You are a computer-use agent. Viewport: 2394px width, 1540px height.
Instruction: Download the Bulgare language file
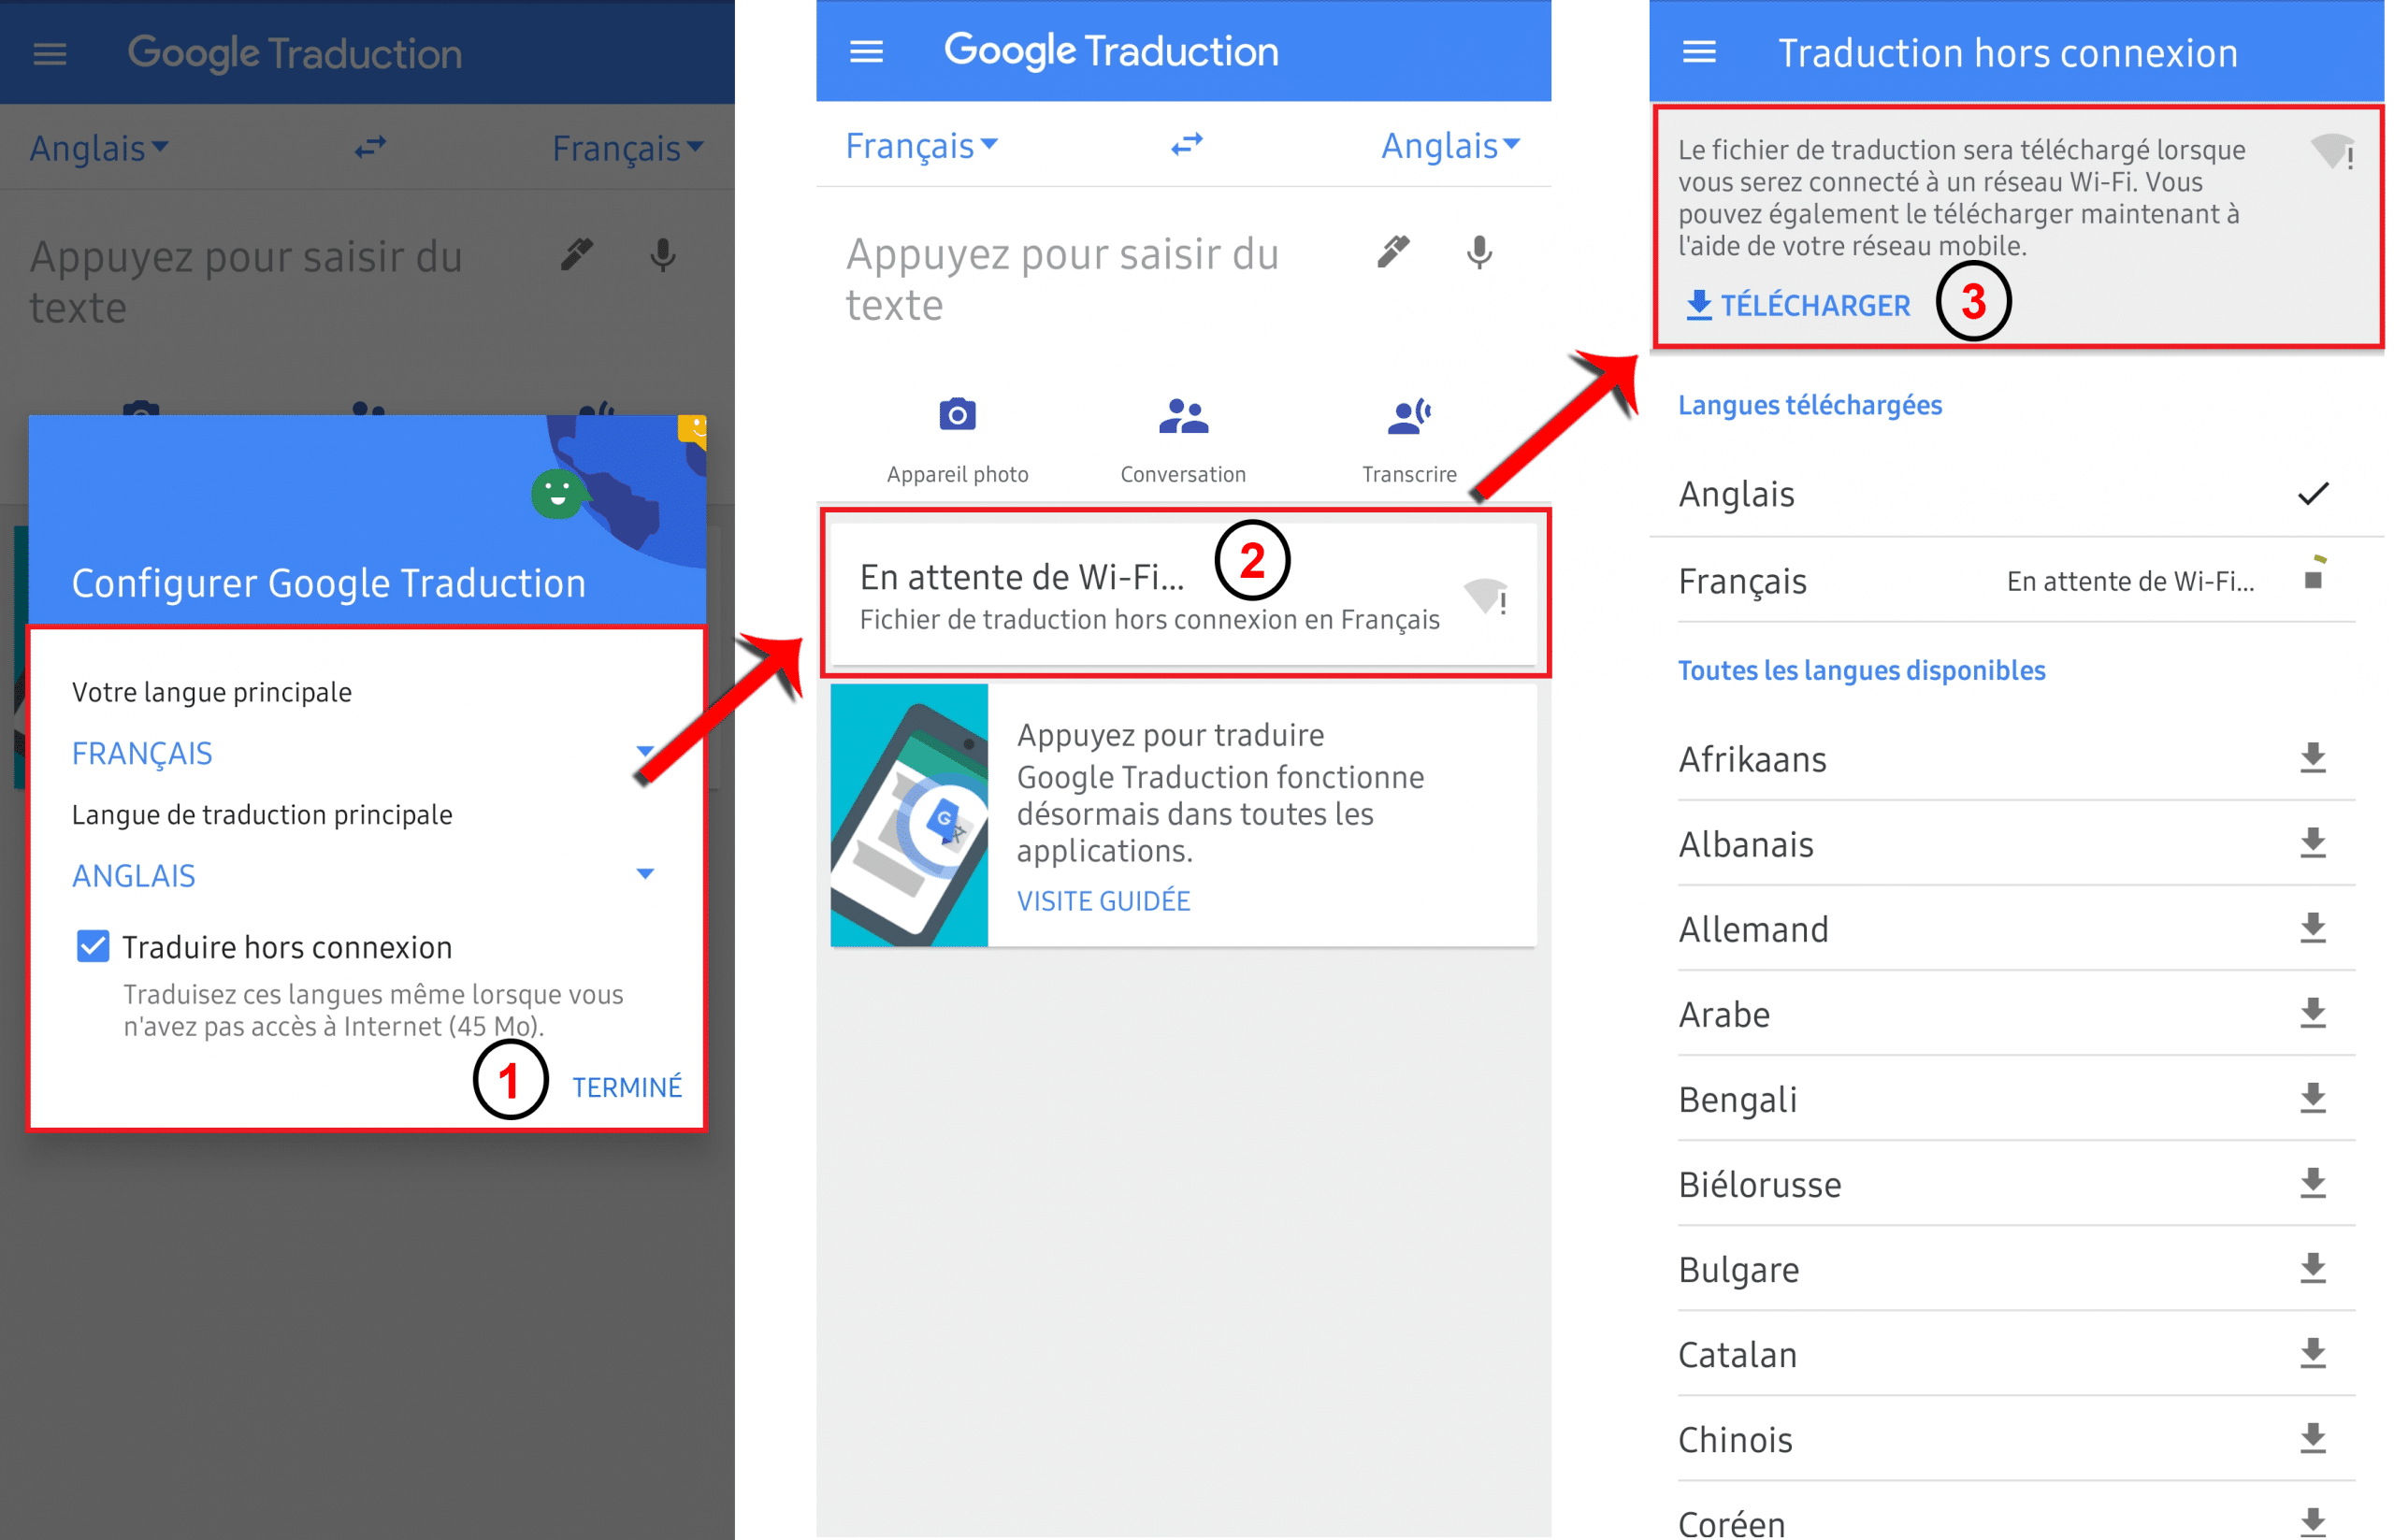[2312, 1269]
